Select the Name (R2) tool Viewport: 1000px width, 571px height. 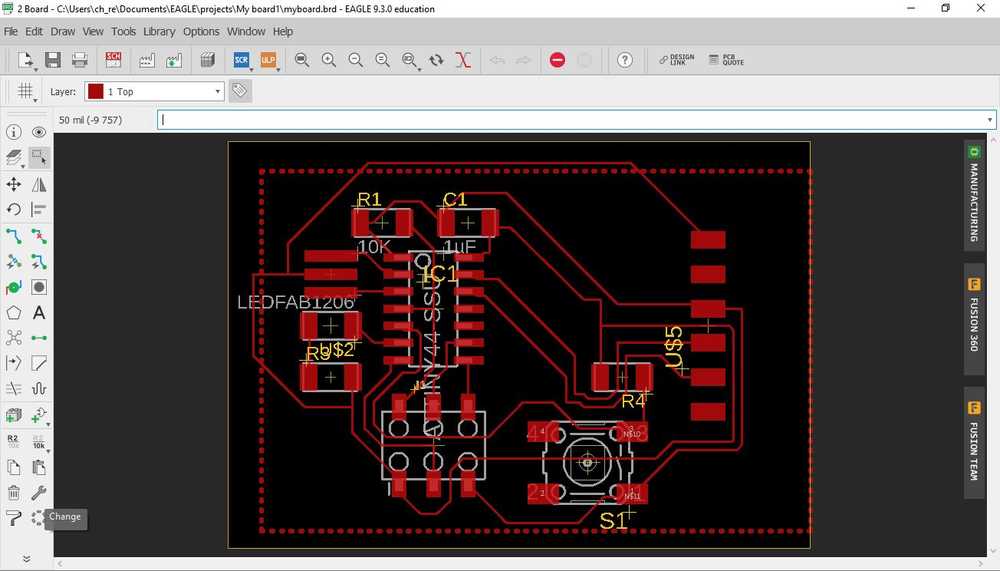[13, 441]
